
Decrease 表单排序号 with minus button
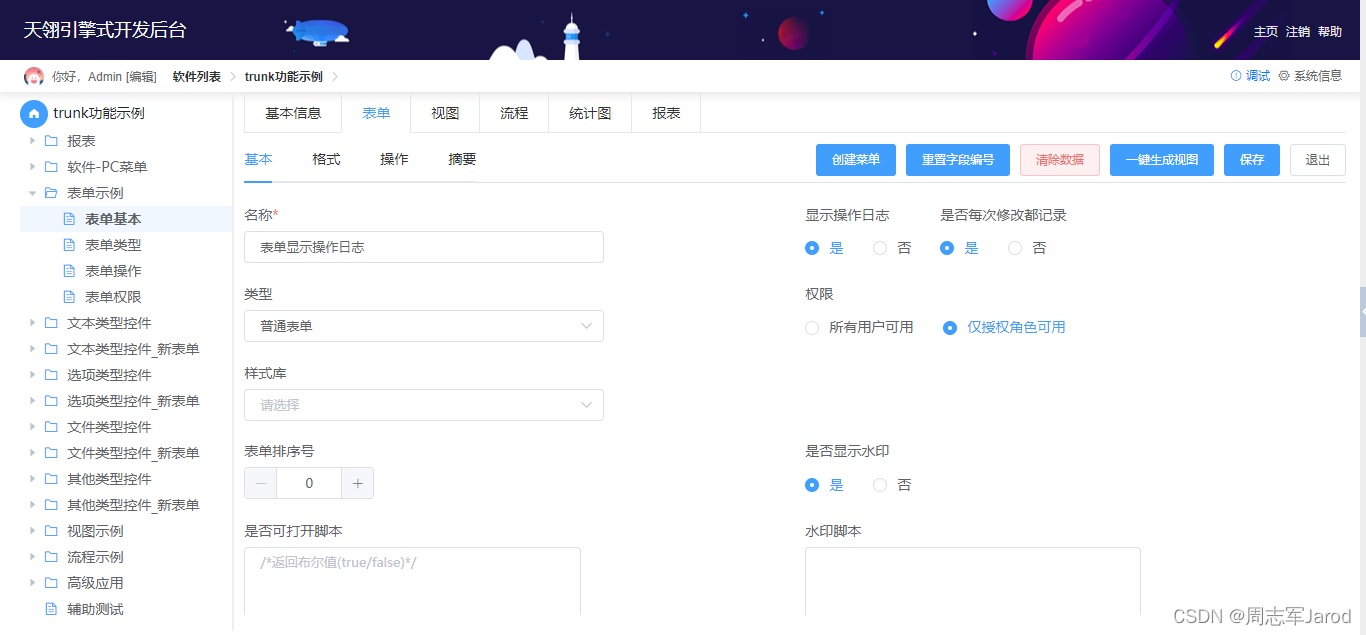pos(261,483)
